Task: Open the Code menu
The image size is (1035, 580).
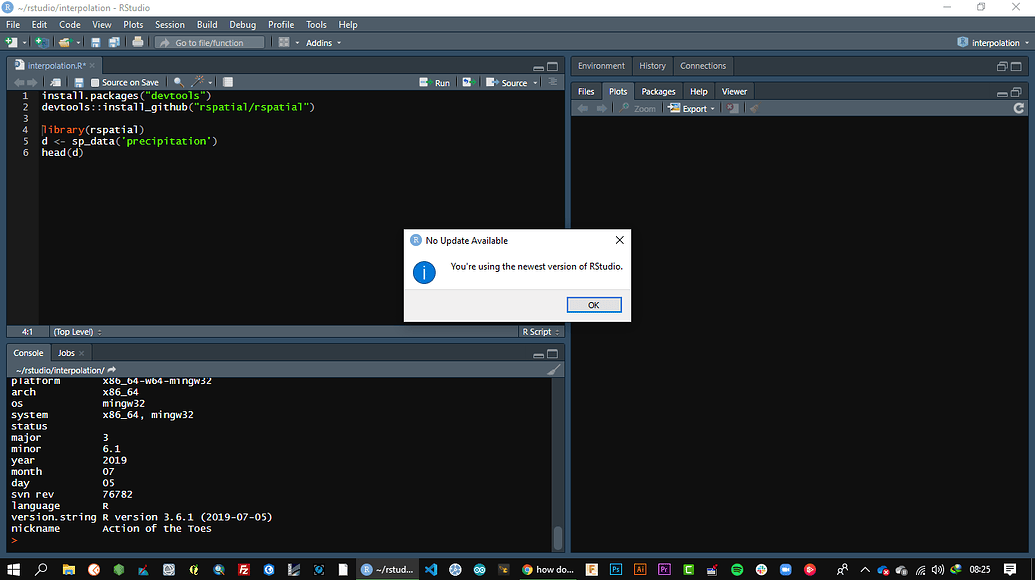Action: click(x=69, y=24)
